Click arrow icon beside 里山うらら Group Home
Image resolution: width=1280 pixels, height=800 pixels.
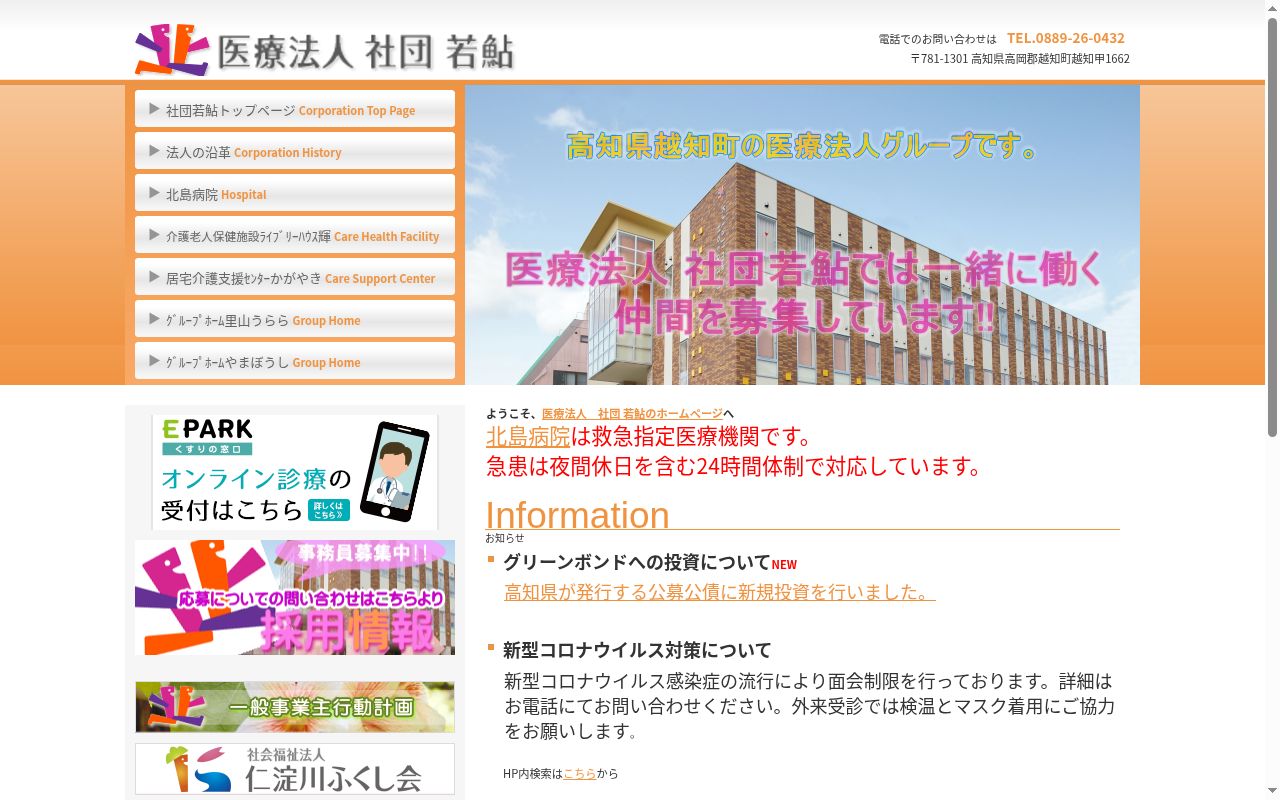(154, 319)
